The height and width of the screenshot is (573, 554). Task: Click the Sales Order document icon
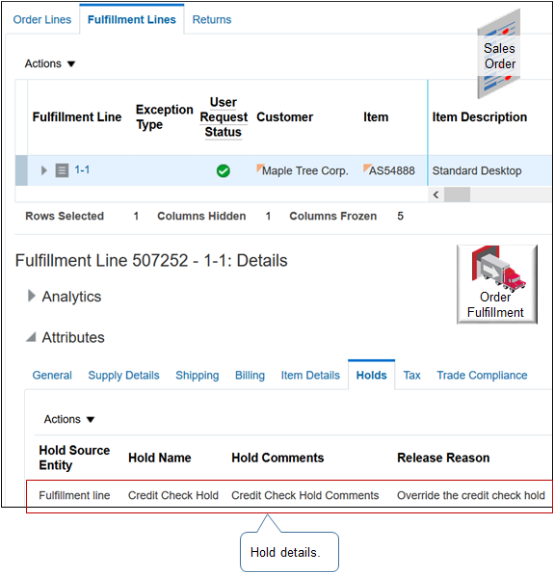[x=499, y=55]
